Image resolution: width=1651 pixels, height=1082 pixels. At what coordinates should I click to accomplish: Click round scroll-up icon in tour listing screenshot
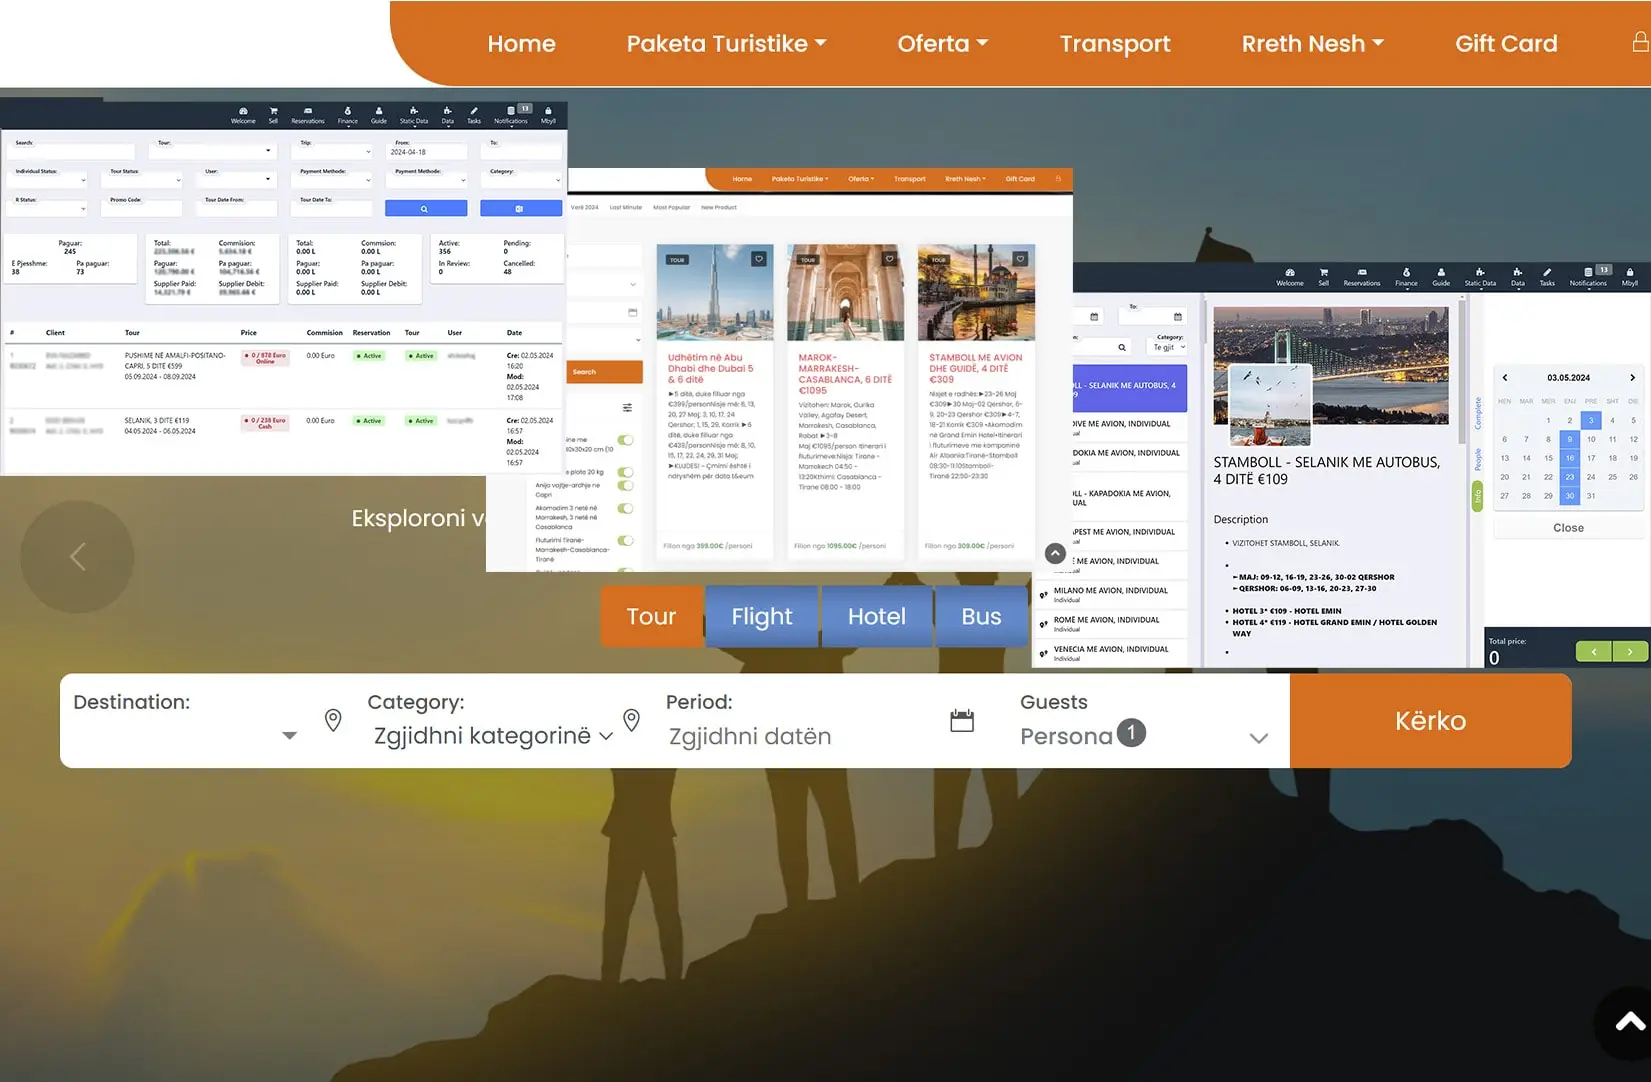tap(1055, 553)
